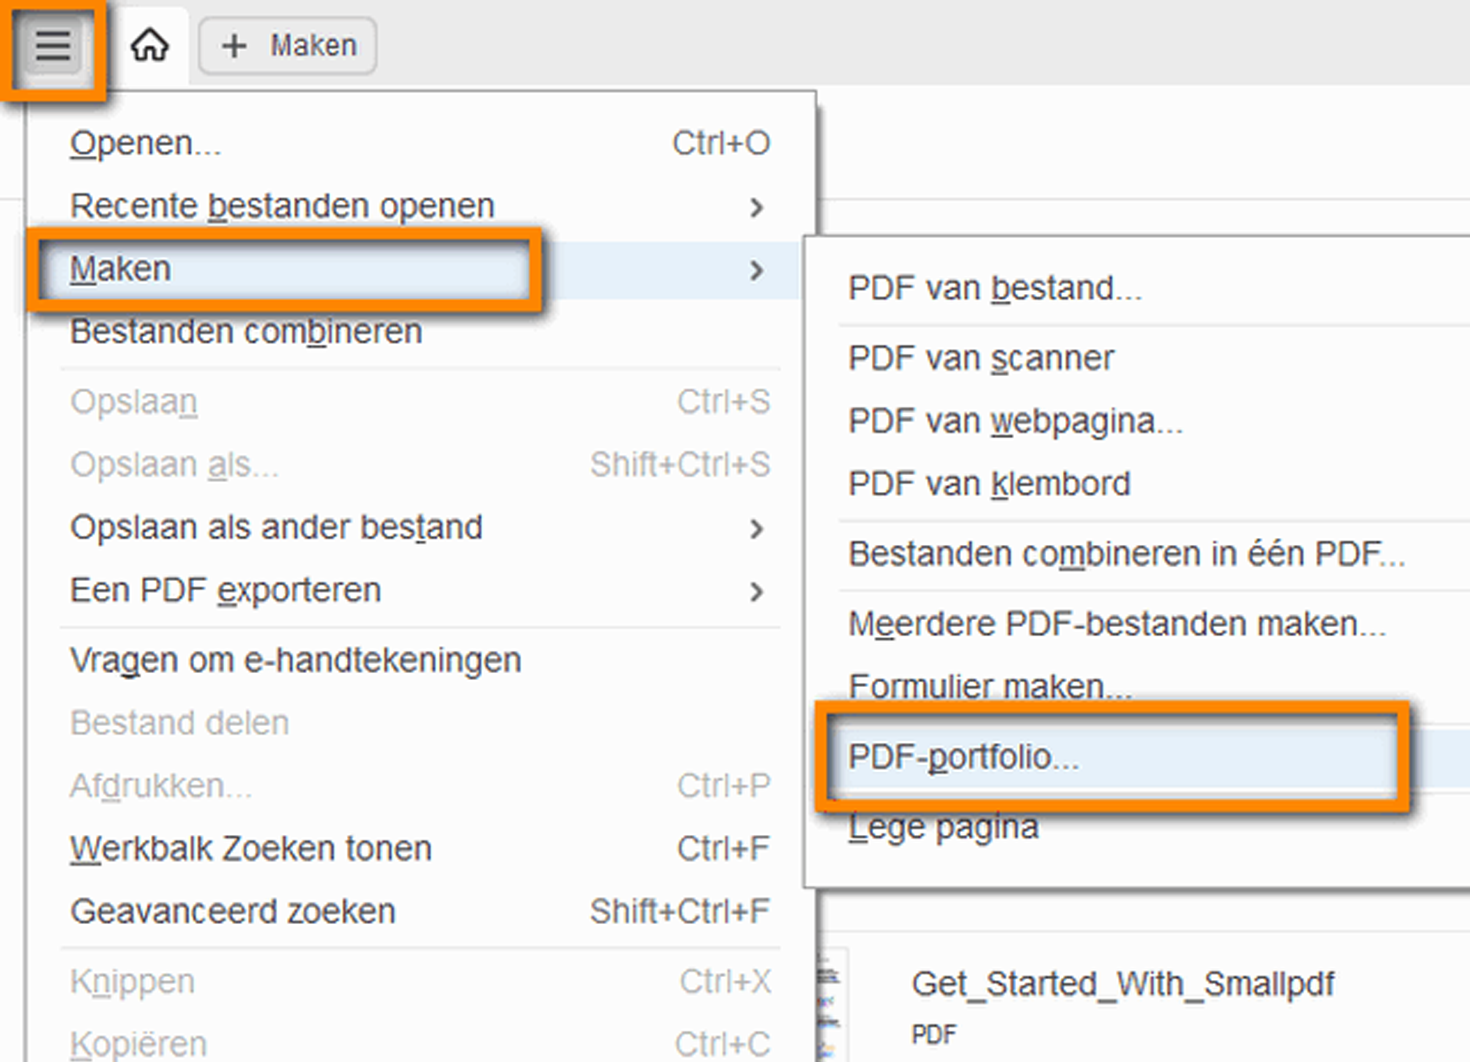
Task: Choose PDF van klembord
Action: coord(989,484)
